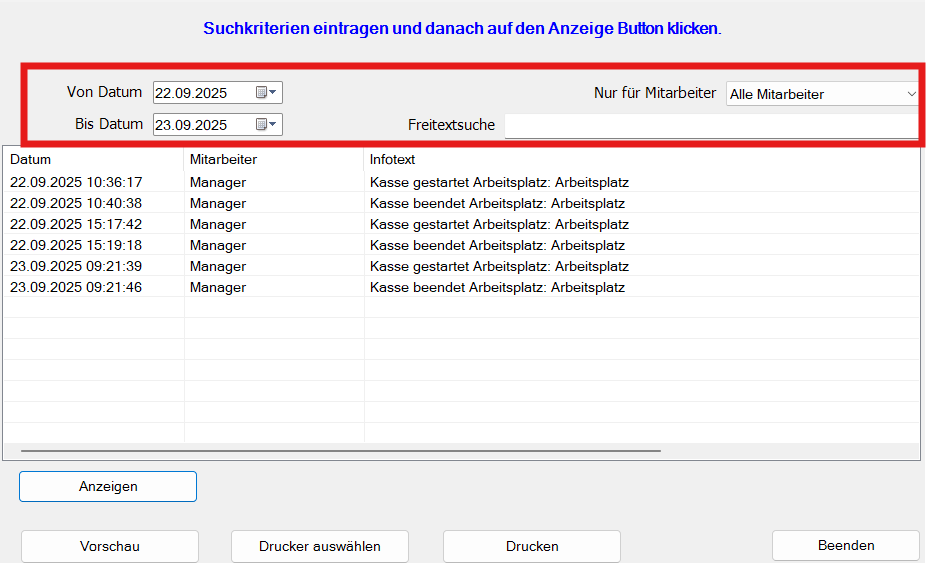Click Kasse beendet infotext in 09:21:46 row
926x563 pixels.
pyautogui.click(x=497, y=287)
